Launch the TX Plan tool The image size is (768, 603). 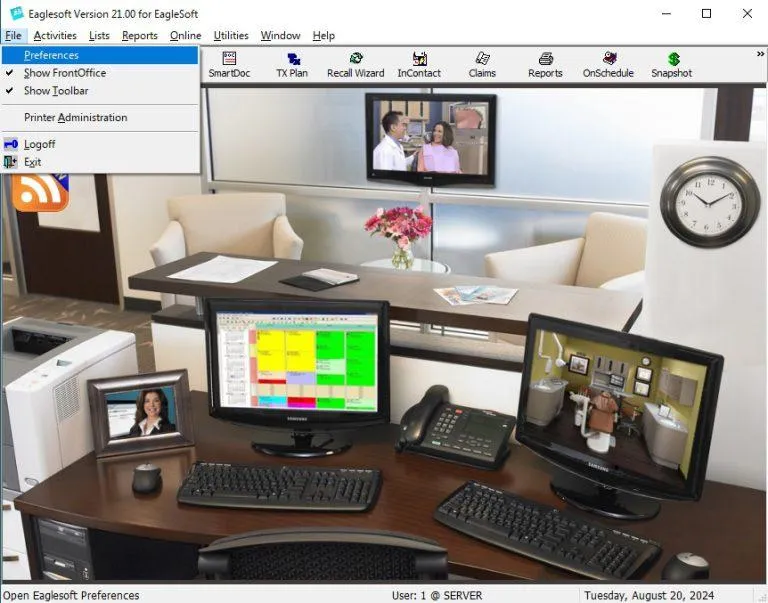(292, 65)
